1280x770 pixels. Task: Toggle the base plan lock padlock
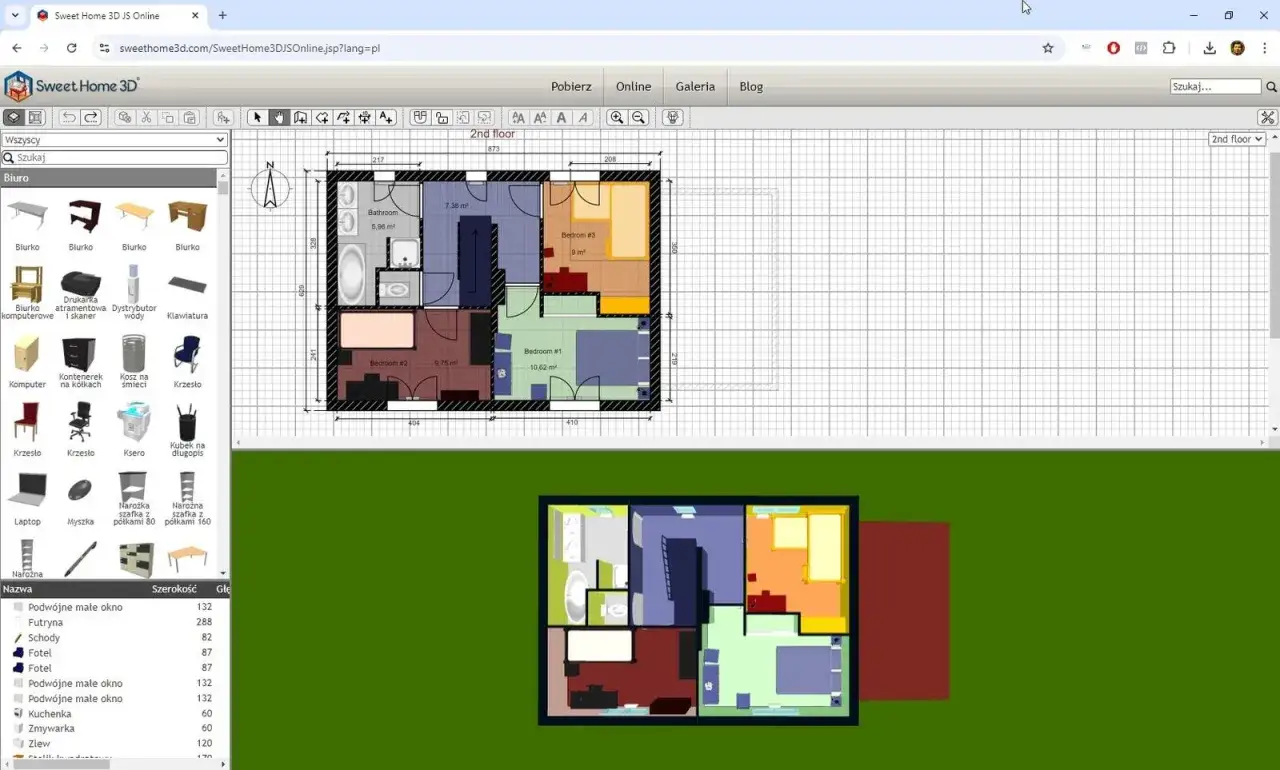point(443,117)
